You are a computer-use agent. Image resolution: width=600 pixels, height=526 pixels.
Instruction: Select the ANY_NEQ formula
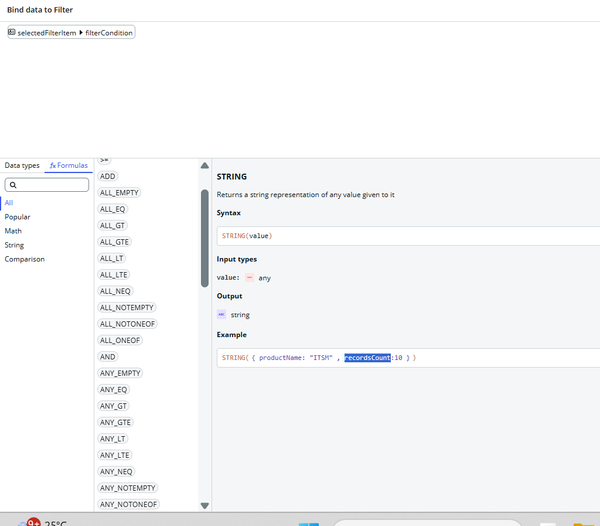tap(116, 472)
